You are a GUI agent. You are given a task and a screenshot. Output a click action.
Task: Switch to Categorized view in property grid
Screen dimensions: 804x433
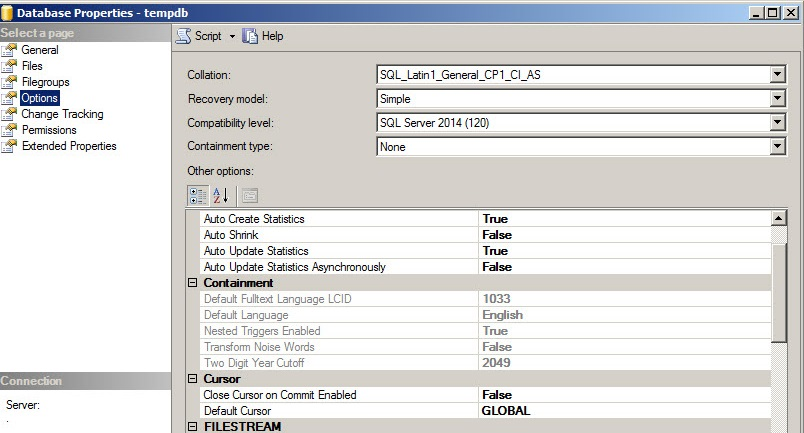point(198,195)
